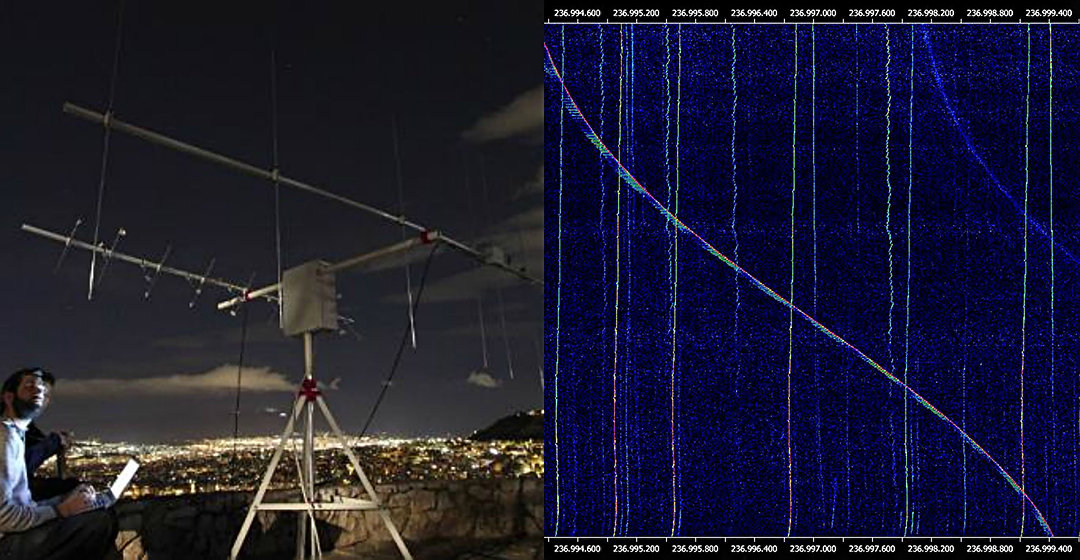Click the 236.994.600 label on top axis
The width and height of the screenshot is (1080, 560).
[577, 13]
